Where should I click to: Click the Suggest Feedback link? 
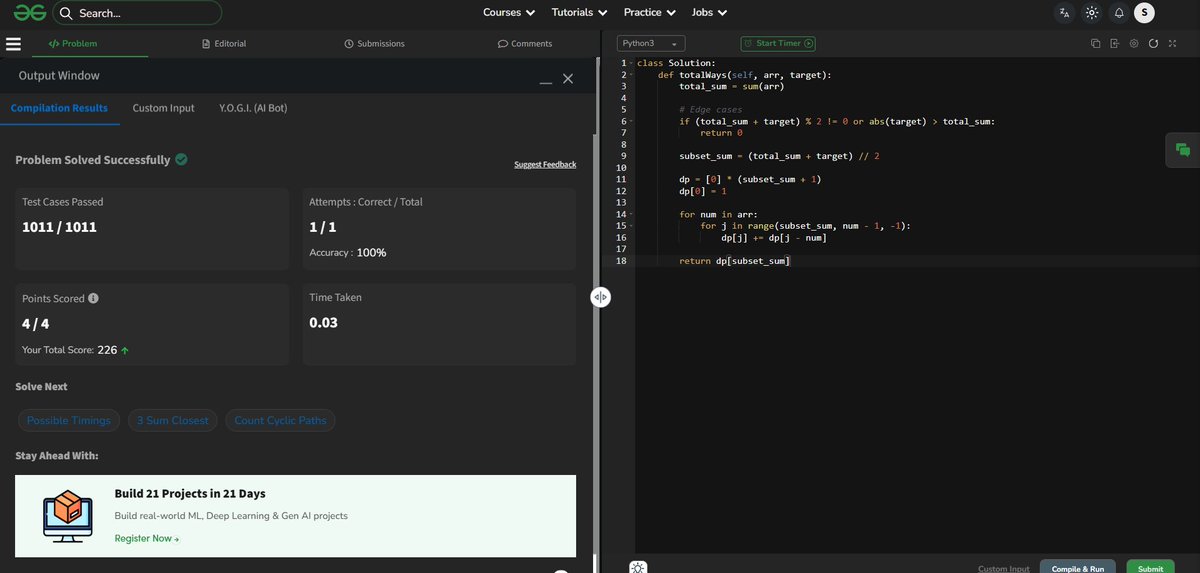tap(545, 164)
